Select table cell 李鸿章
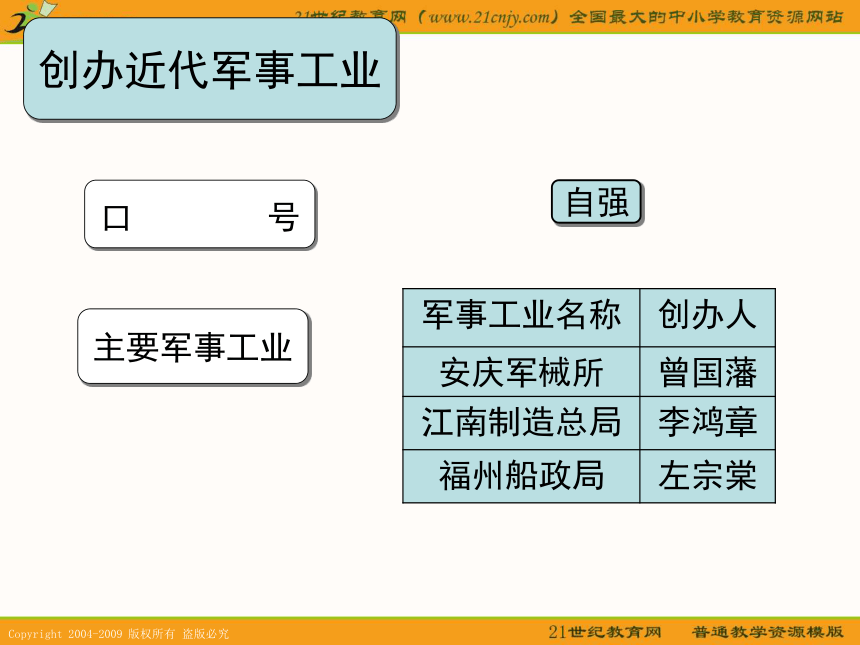 (x=708, y=423)
